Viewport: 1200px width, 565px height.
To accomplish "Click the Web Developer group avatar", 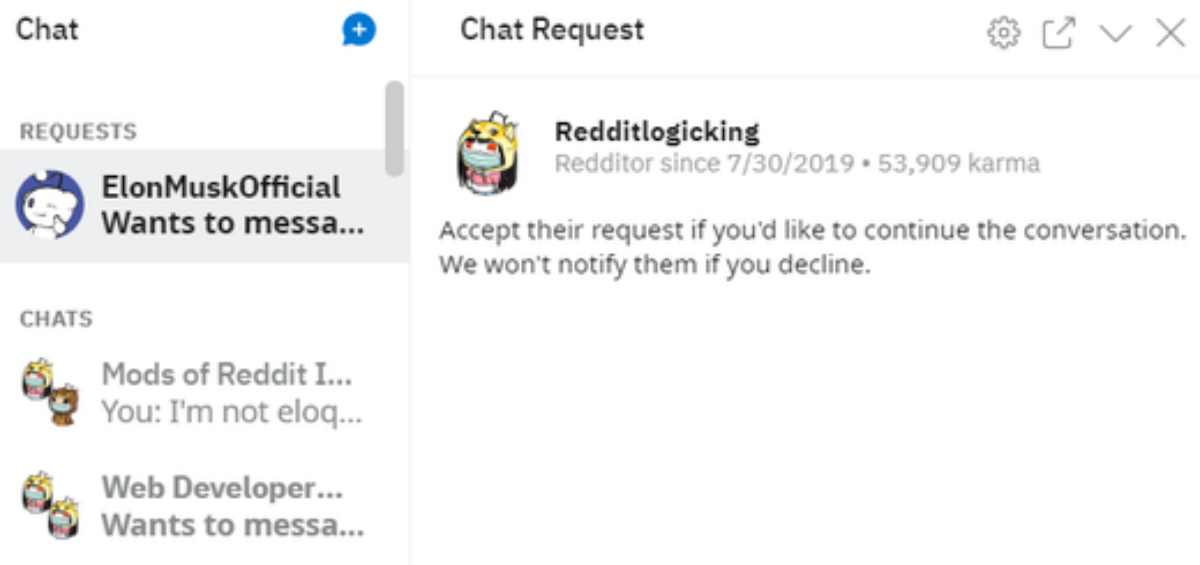I will click(50, 506).
